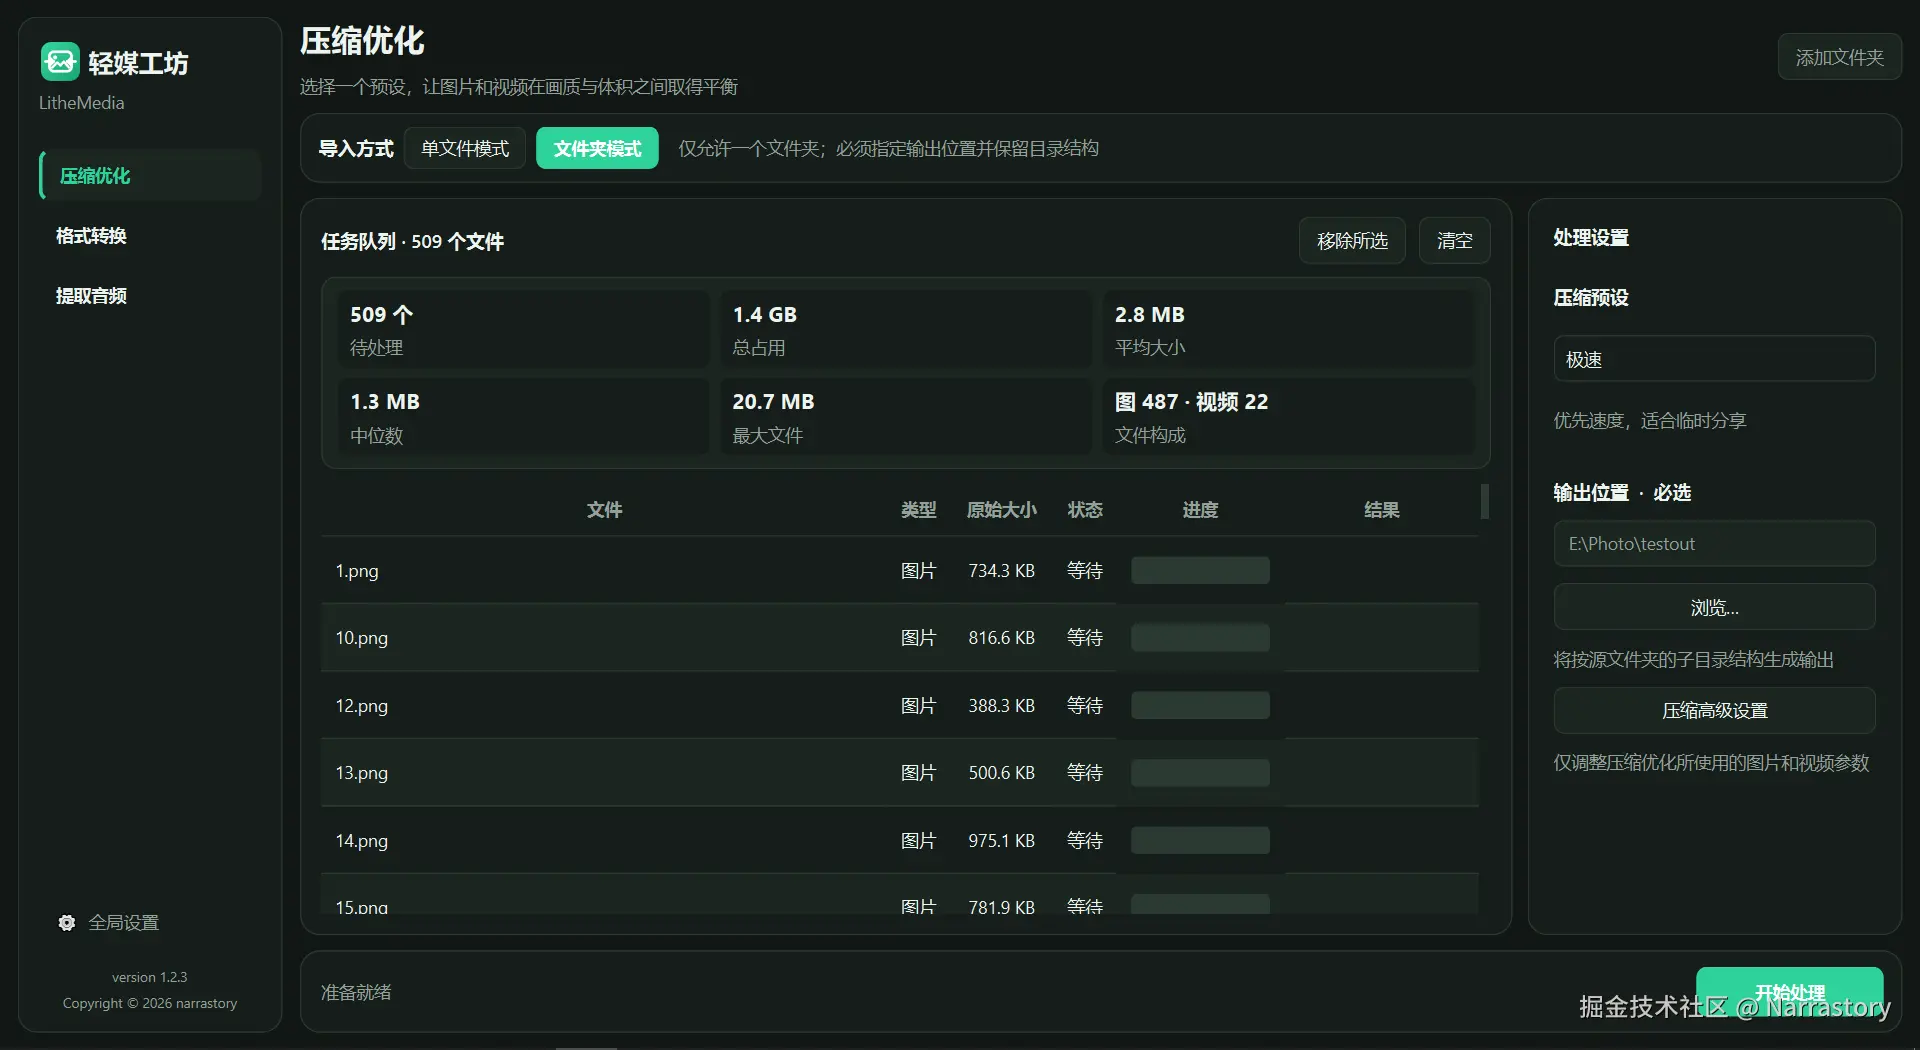
Task: Click the 509 个 待处理 stat card
Action: click(x=523, y=329)
